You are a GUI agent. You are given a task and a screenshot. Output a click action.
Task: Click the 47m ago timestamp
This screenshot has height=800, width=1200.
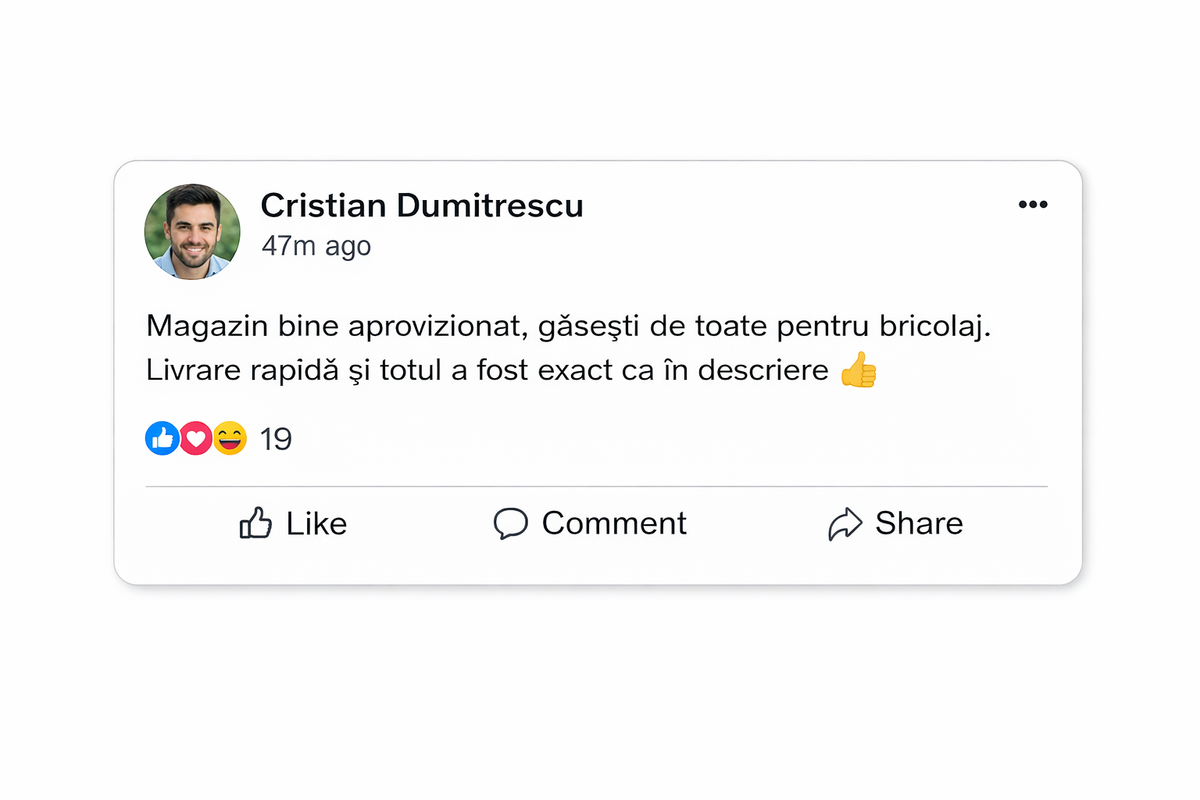316,246
